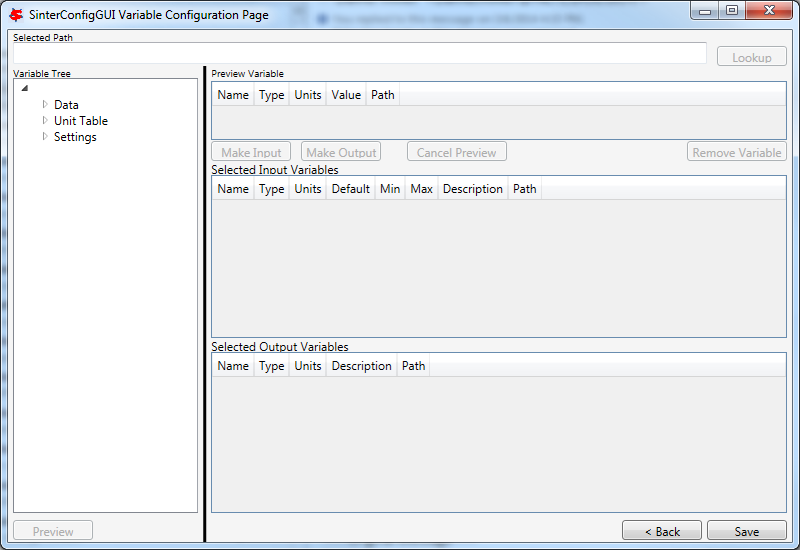Image resolution: width=800 pixels, height=550 pixels.
Task: Click Type header in Selected Output Variables
Action: pyautogui.click(x=271, y=365)
